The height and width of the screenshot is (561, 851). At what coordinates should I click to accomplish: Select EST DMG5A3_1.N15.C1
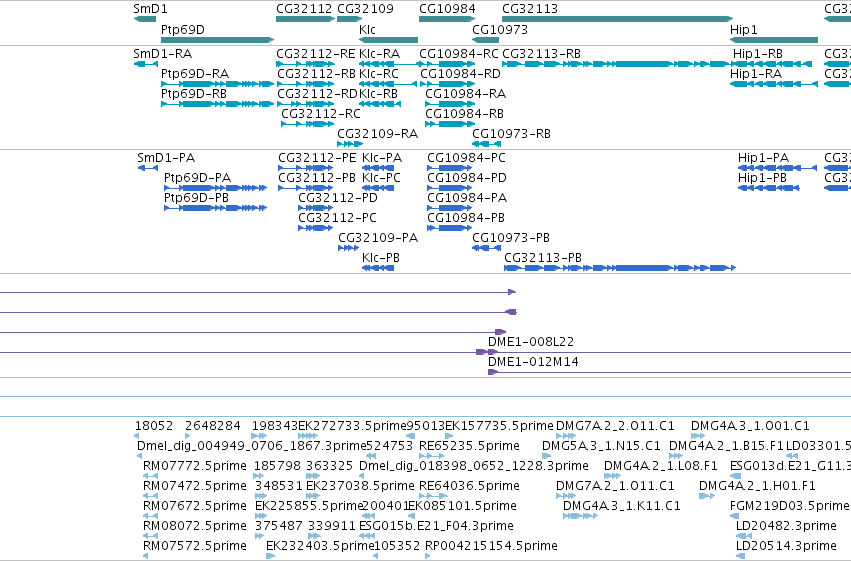601,446
